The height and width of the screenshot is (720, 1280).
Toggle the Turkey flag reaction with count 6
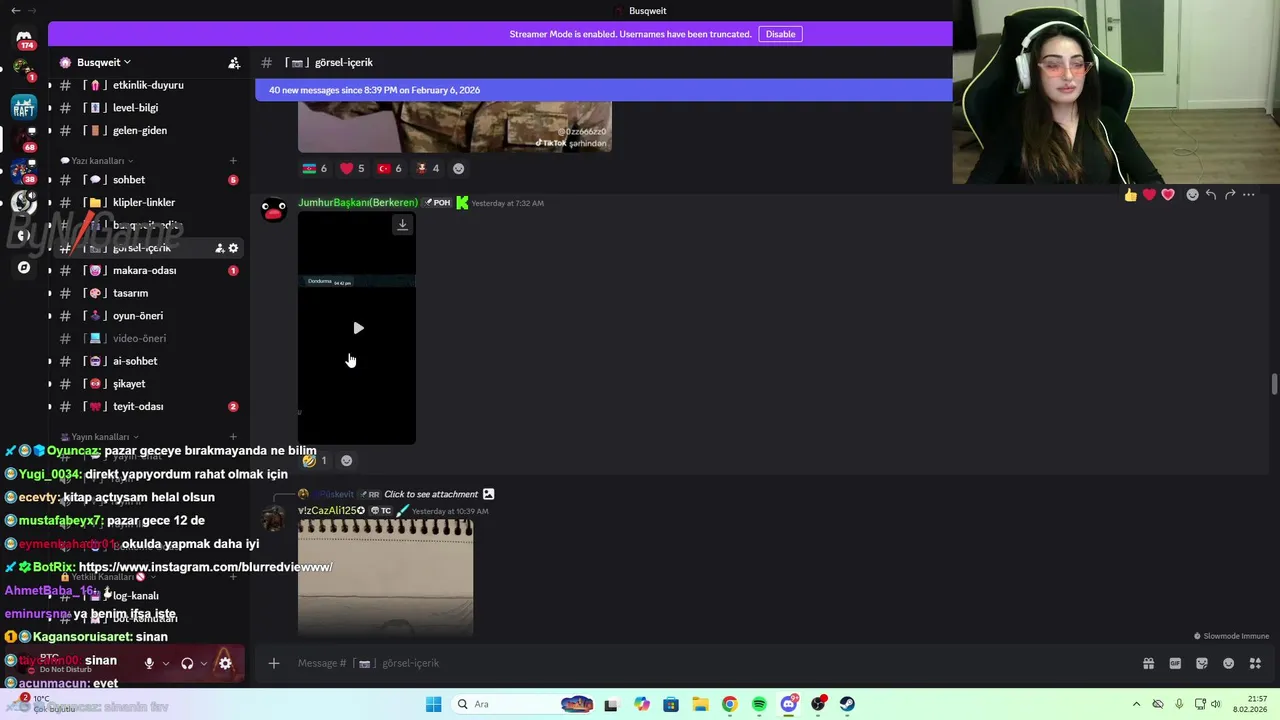pyautogui.click(x=390, y=169)
